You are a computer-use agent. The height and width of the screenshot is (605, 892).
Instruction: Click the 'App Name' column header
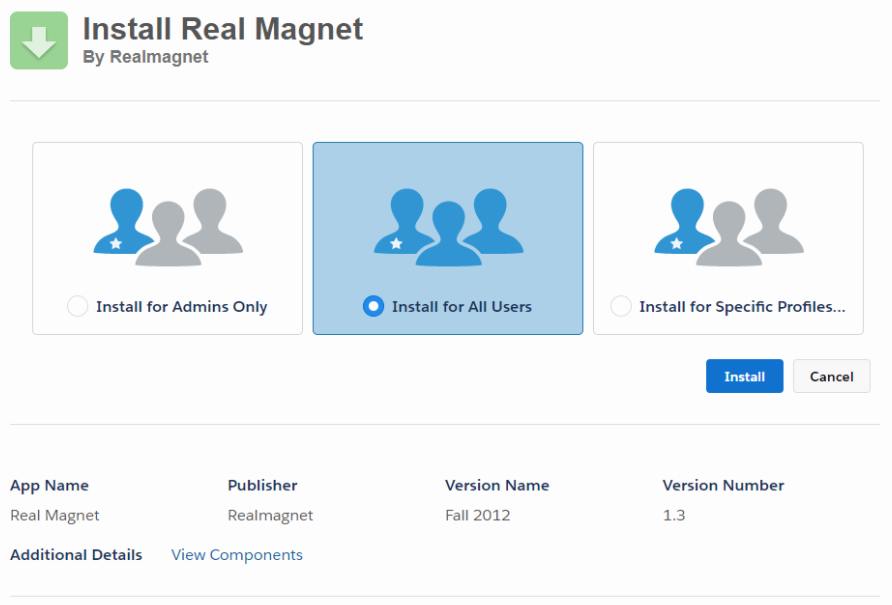tap(49, 485)
